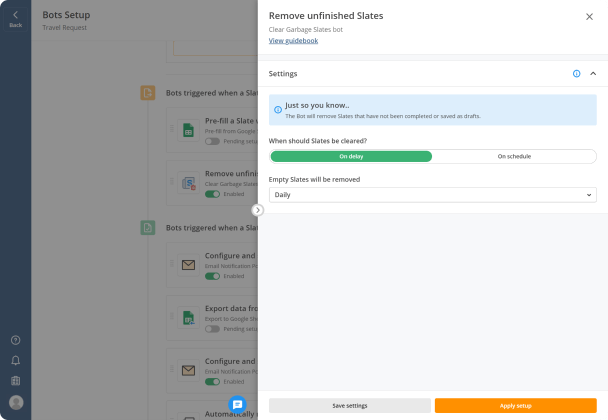Click the Settings info icon

(x=577, y=74)
